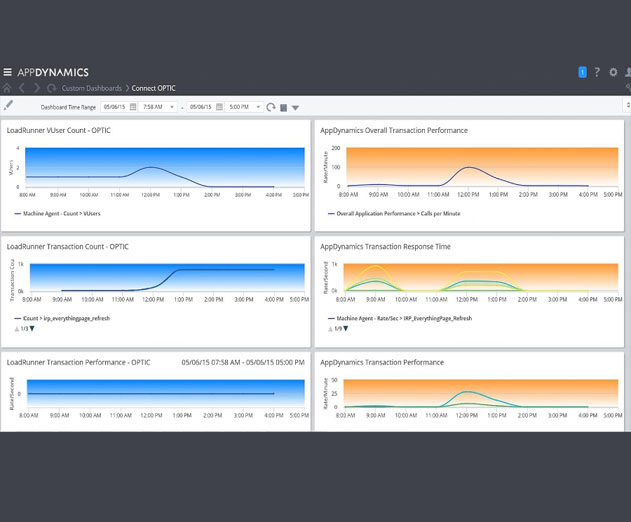The width and height of the screenshot is (631, 522).
Task: Open the hamburger navigation menu
Action: (7, 72)
